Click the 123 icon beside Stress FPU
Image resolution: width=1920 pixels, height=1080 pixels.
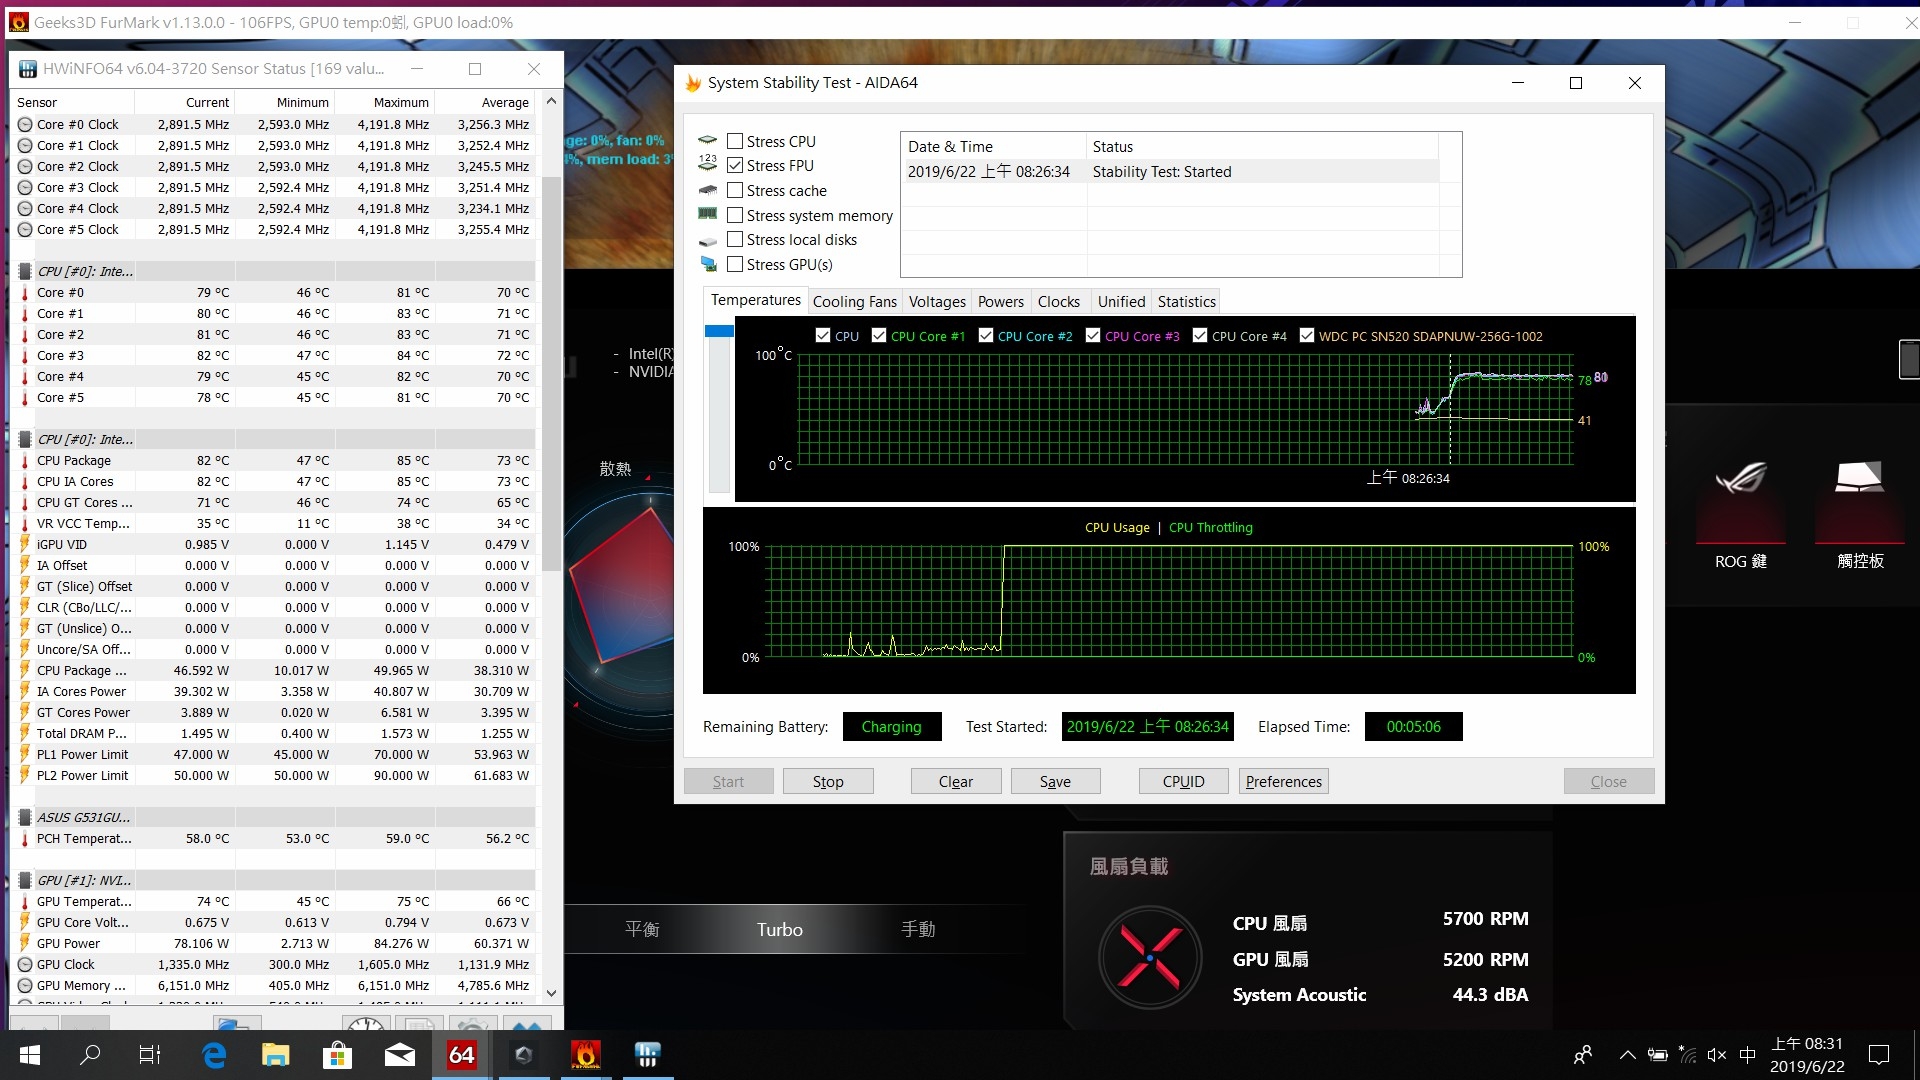pos(708,163)
